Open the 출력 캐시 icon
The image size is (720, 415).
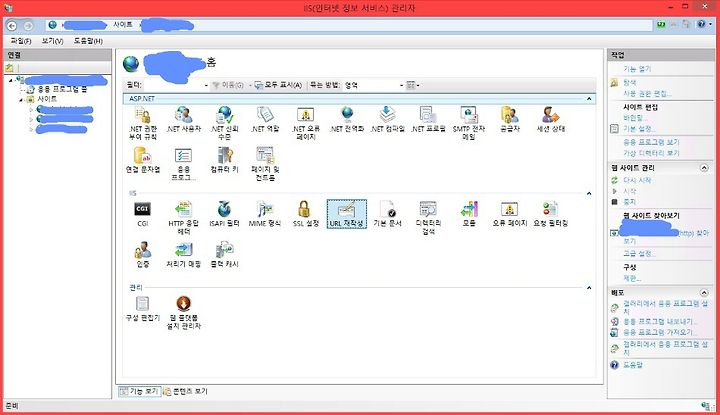click(224, 255)
